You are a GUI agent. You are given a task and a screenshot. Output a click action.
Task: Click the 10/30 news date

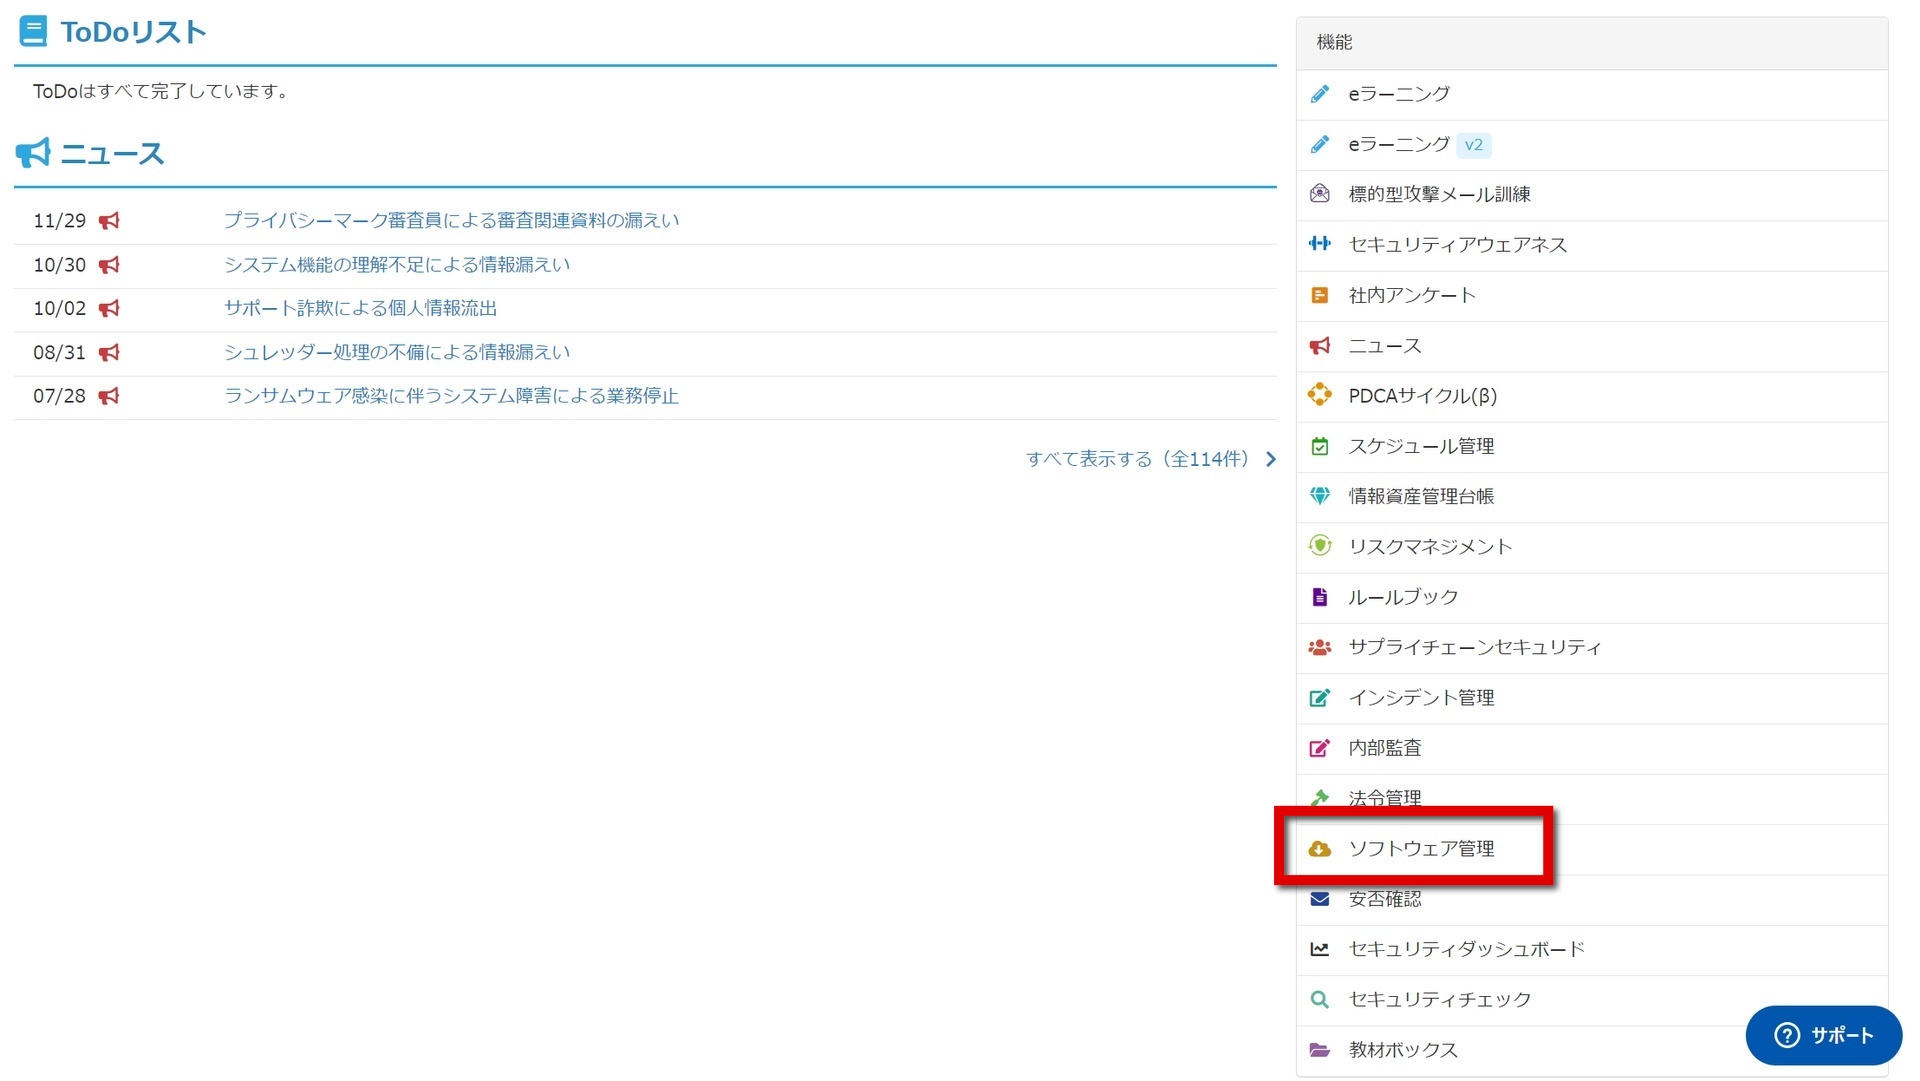coord(60,265)
